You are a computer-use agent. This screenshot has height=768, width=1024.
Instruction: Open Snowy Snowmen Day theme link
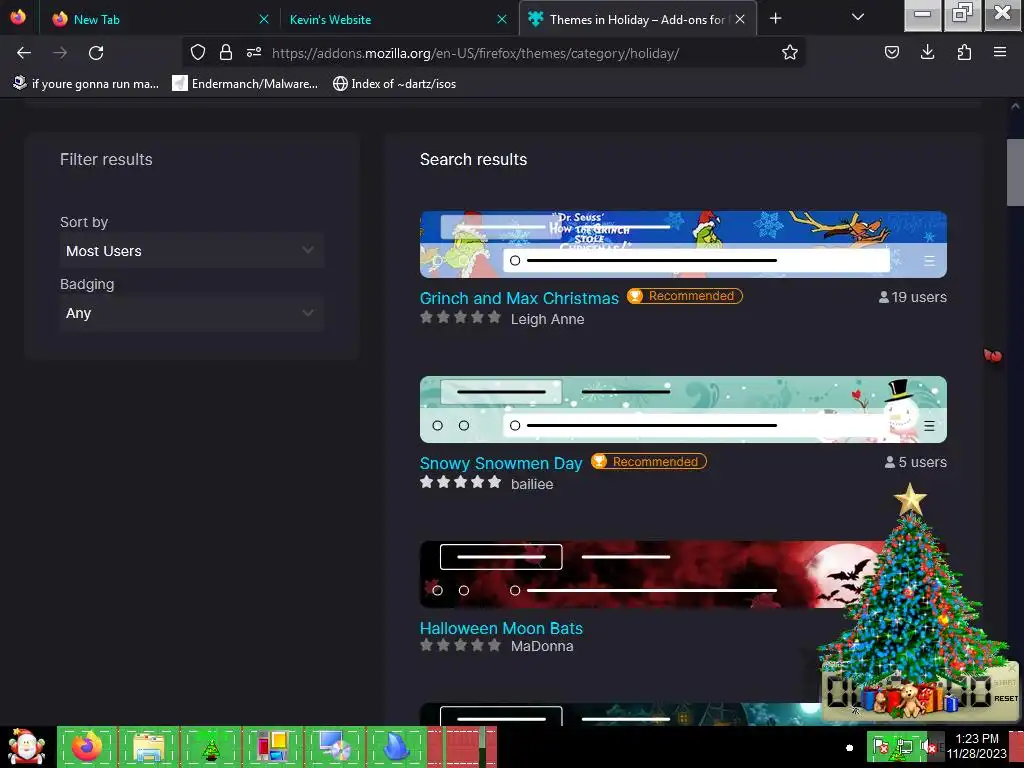pos(501,463)
